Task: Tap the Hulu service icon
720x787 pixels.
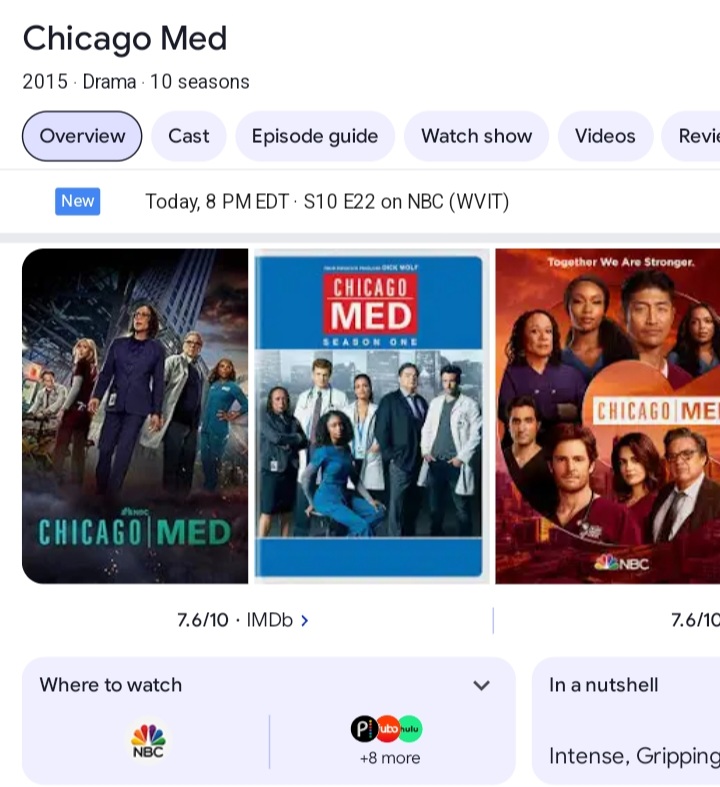Action: (410, 729)
